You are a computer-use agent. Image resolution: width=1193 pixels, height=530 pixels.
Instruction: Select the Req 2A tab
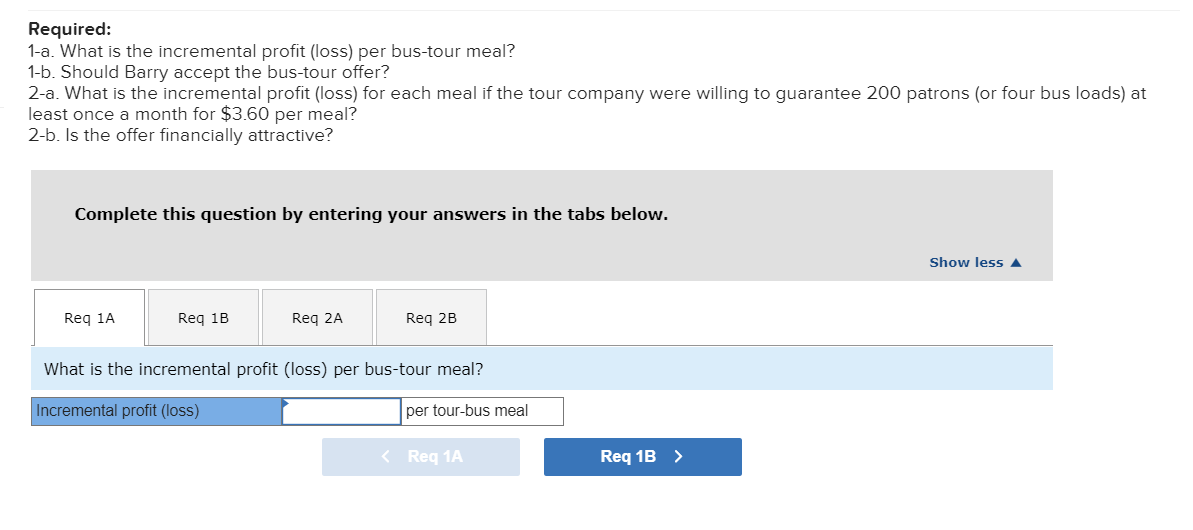click(317, 318)
